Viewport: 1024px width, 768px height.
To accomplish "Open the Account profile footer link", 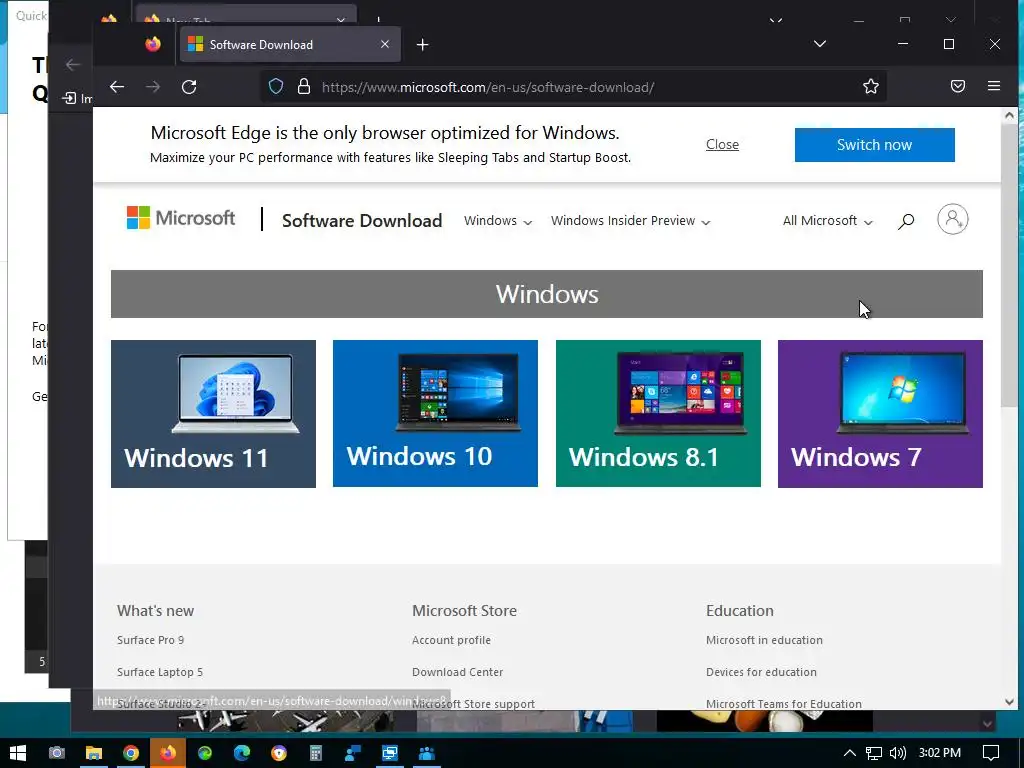I will [x=451, y=640].
